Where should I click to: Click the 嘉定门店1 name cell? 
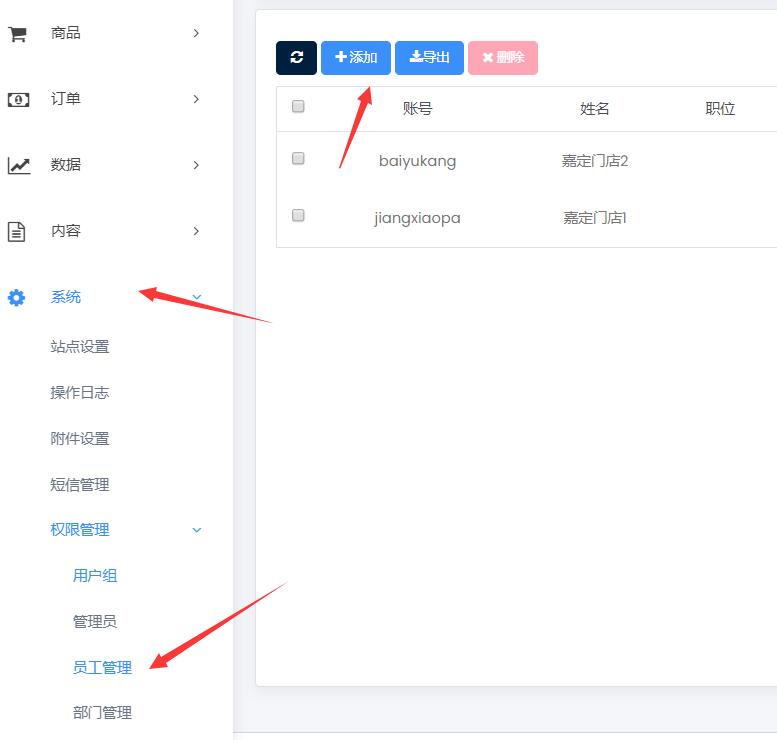coord(595,218)
